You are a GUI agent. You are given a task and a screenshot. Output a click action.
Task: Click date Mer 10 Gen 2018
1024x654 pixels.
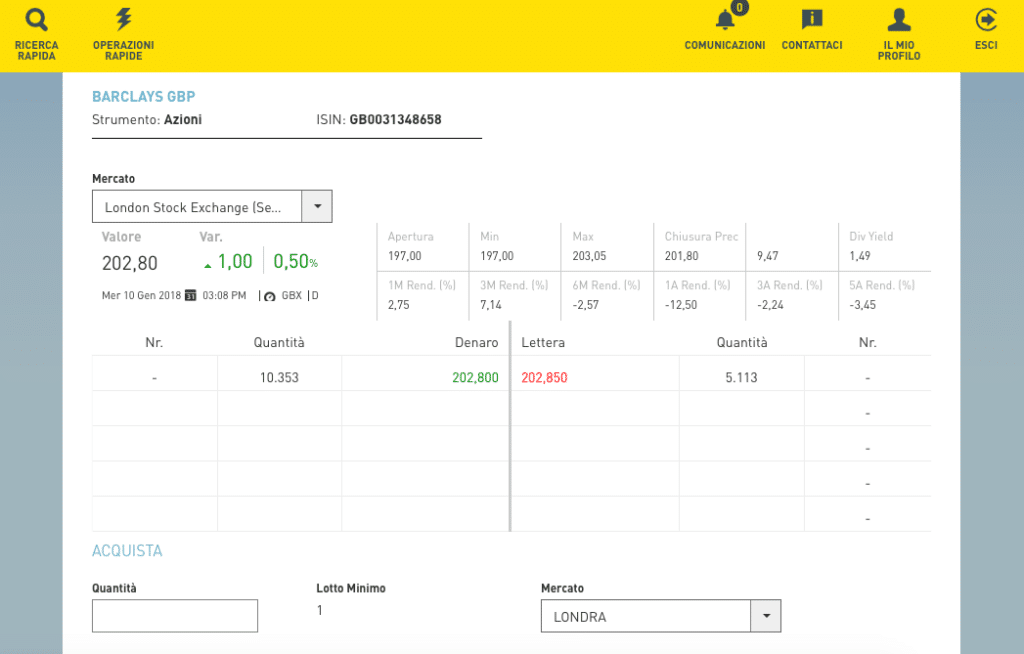141,295
